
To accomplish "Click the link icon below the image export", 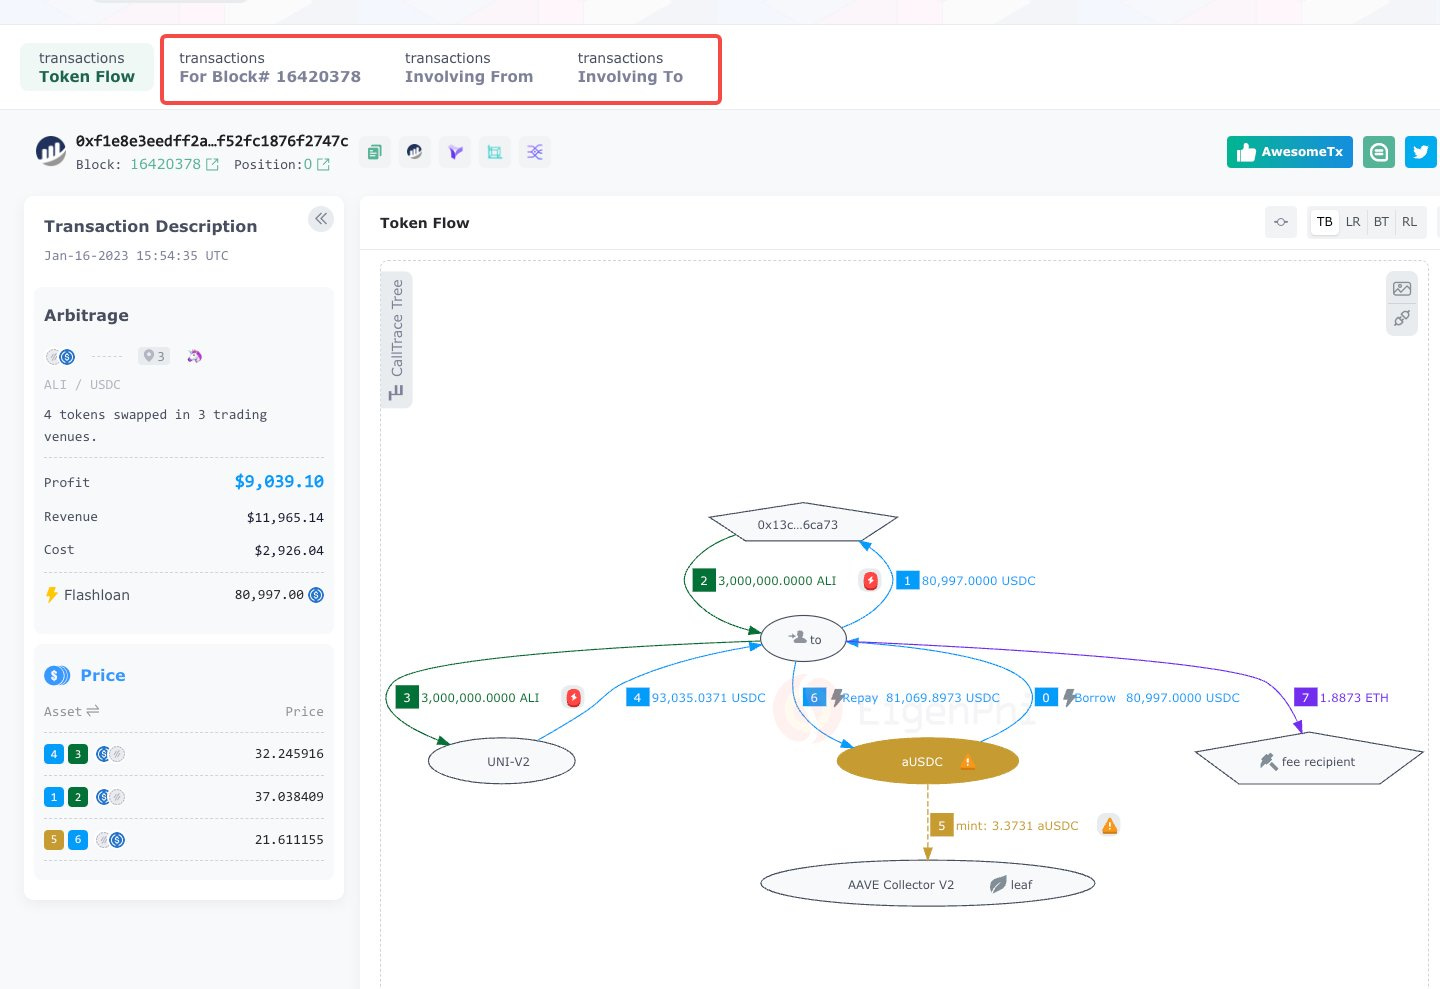I will (x=1402, y=318).
